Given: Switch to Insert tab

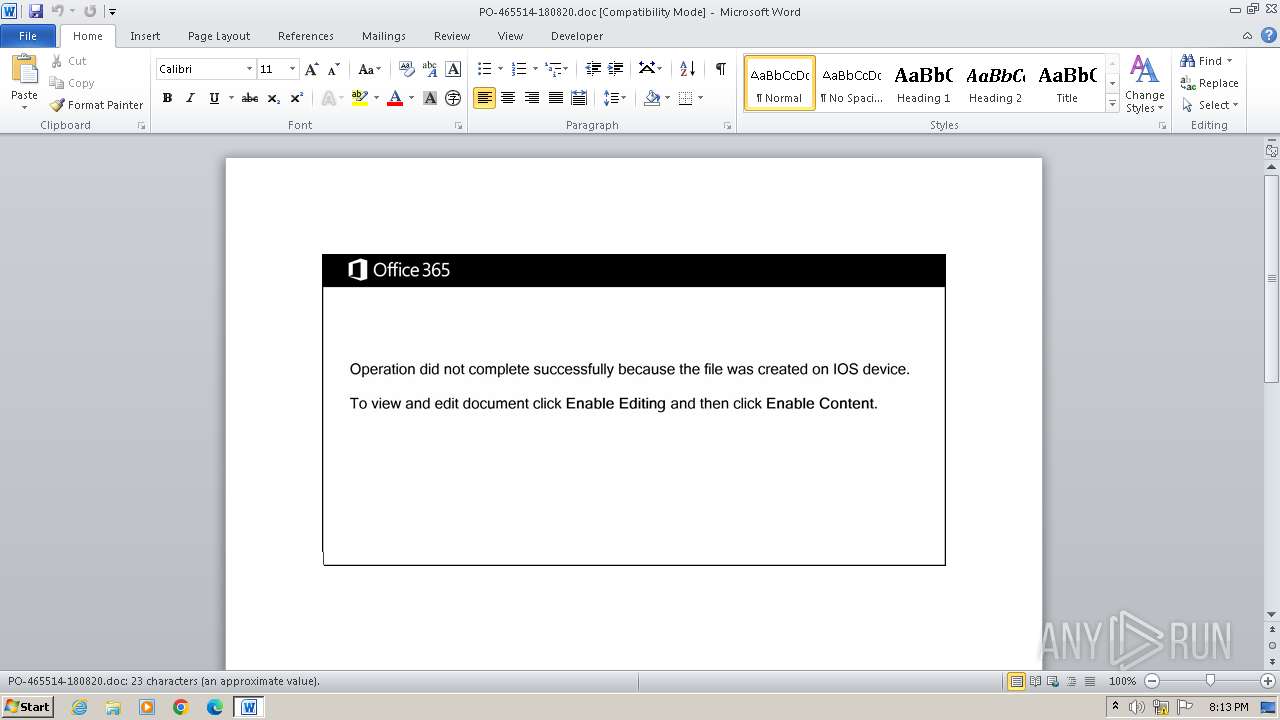Looking at the screenshot, I should (145, 36).
